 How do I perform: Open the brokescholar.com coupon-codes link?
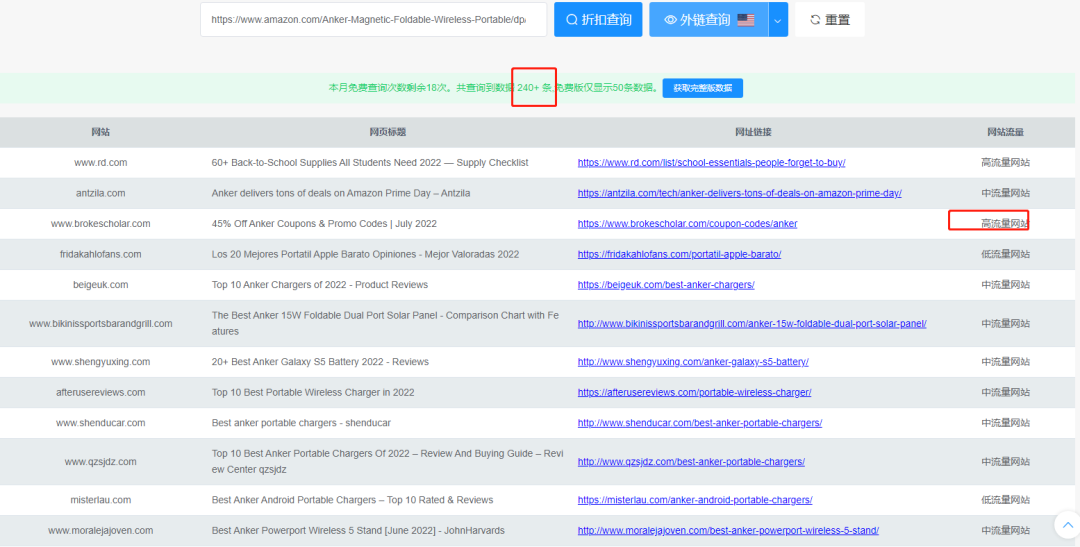pyautogui.click(x=687, y=224)
